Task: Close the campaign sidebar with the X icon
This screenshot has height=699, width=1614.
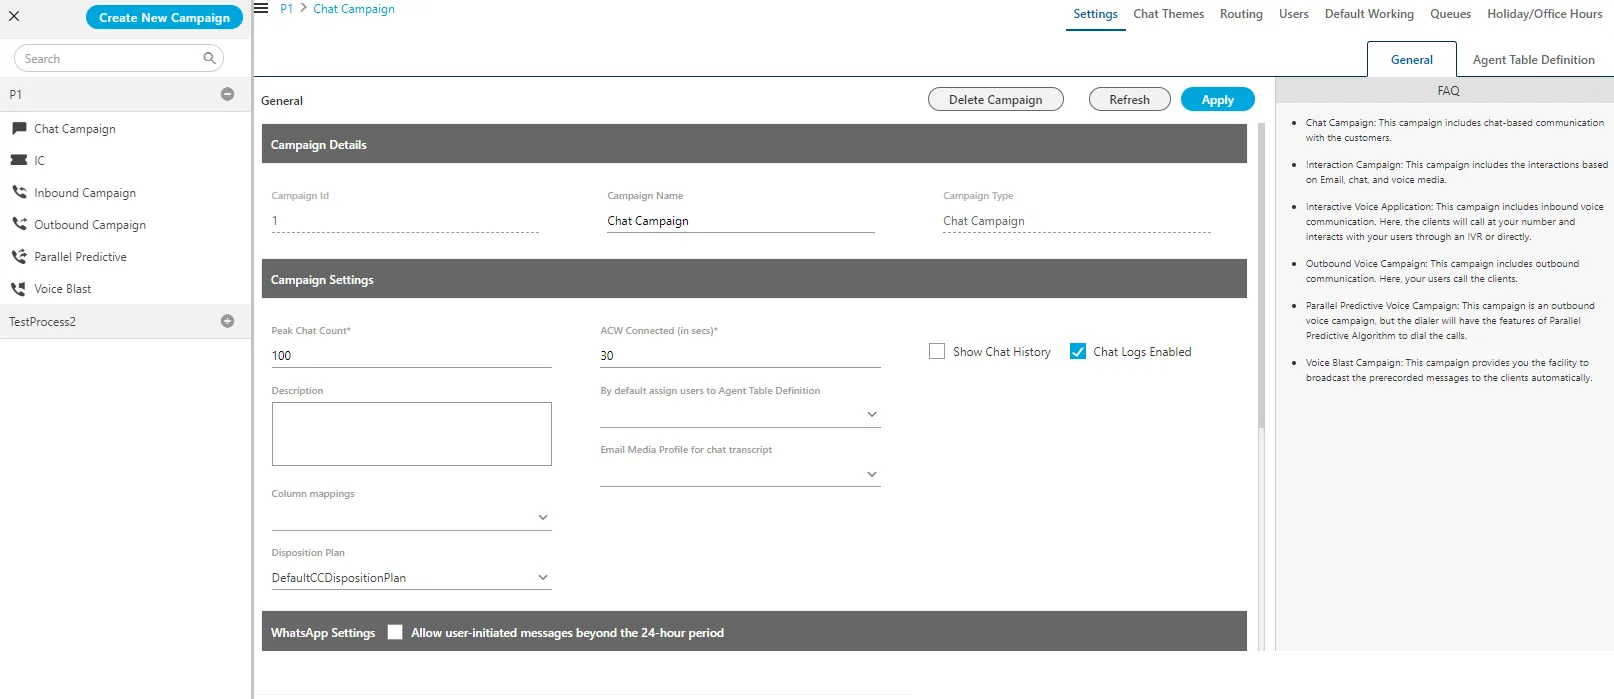Action: [14, 16]
